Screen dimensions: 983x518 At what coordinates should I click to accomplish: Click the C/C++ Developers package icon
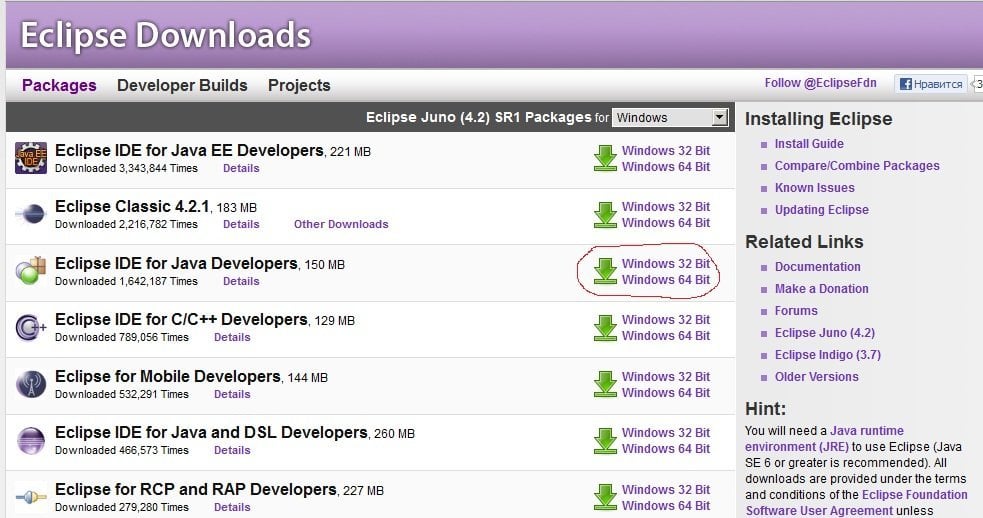[31, 327]
